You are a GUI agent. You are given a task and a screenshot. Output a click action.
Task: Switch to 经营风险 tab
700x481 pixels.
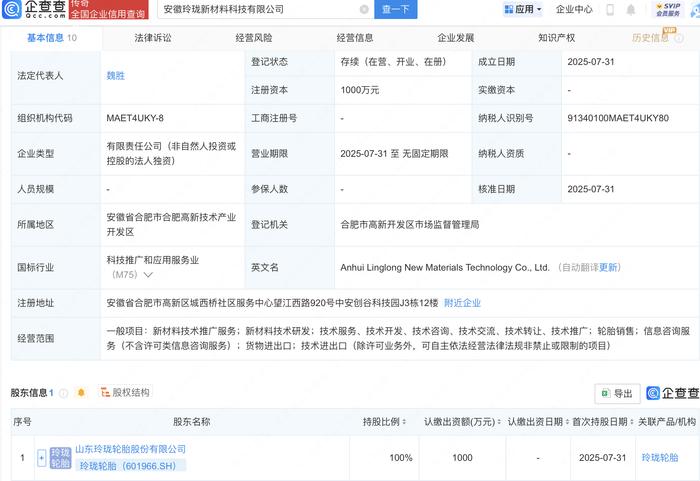pos(254,38)
